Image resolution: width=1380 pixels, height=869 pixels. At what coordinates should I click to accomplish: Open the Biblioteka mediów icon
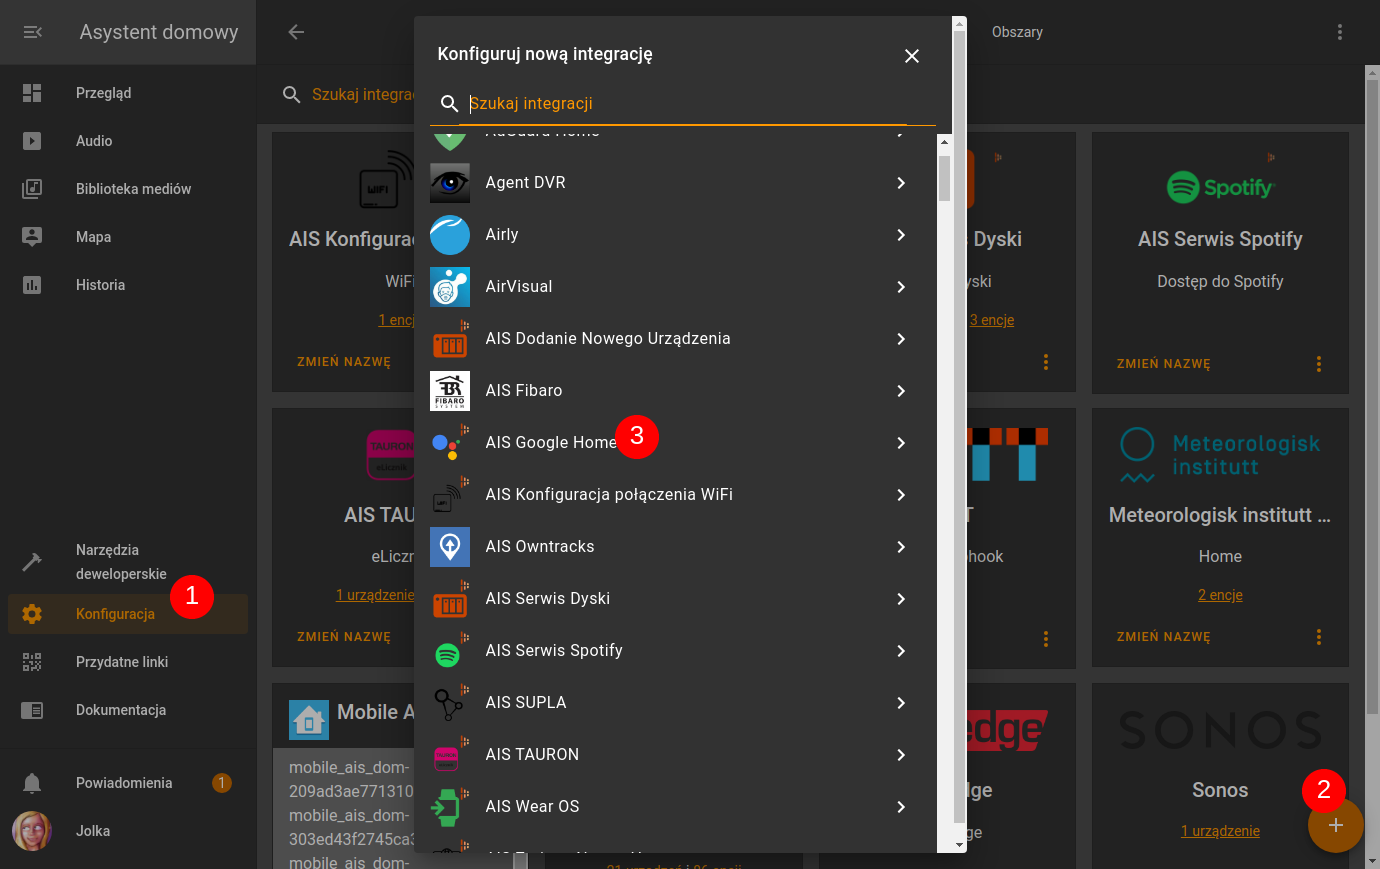pos(32,189)
